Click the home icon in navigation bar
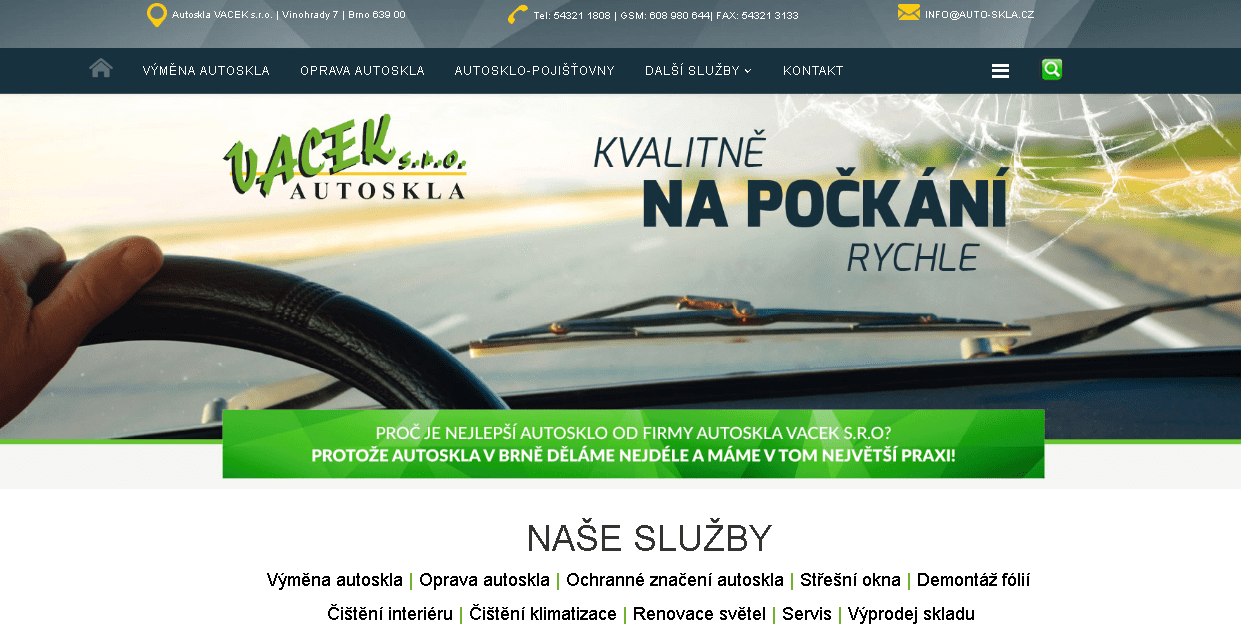 101,68
